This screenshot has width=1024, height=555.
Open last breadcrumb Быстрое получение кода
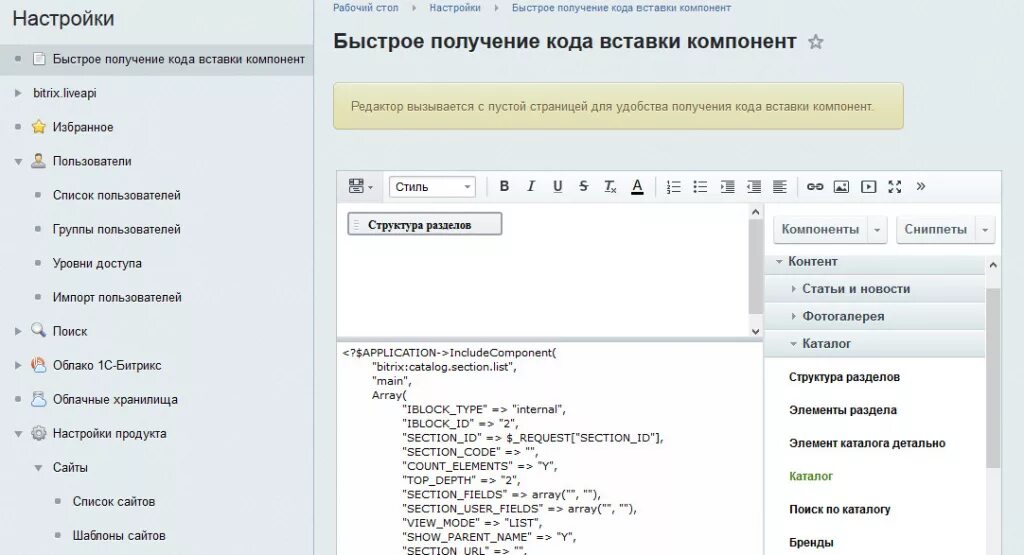621,8
